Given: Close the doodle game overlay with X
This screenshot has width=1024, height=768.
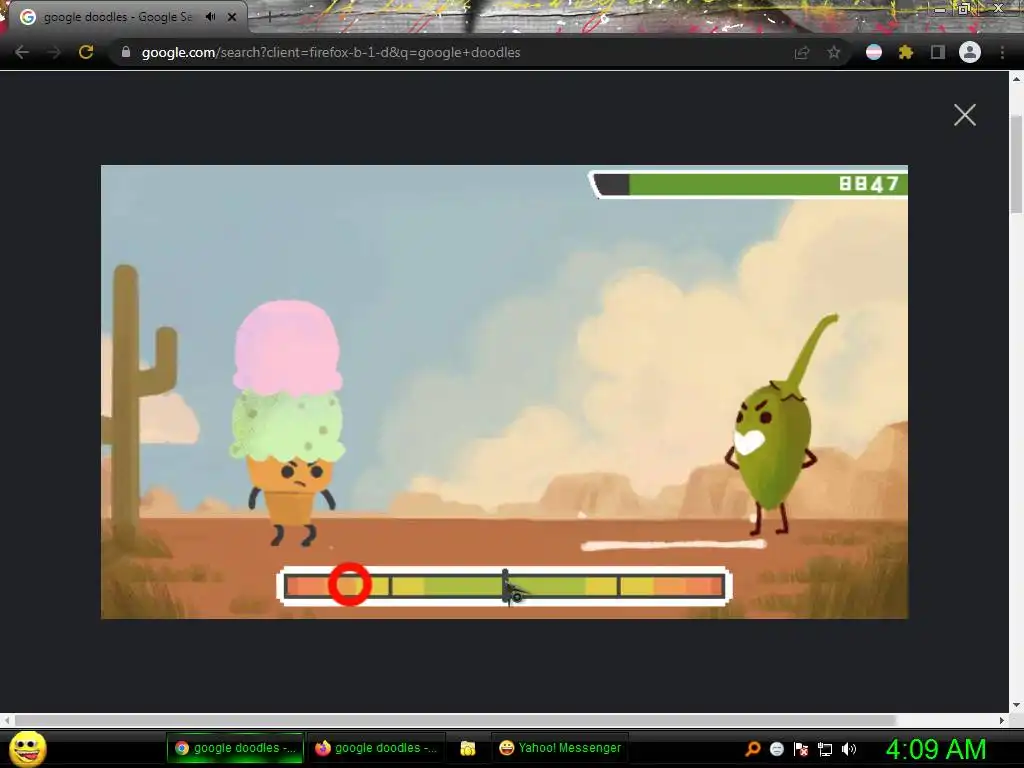Looking at the screenshot, I should coord(964,115).
